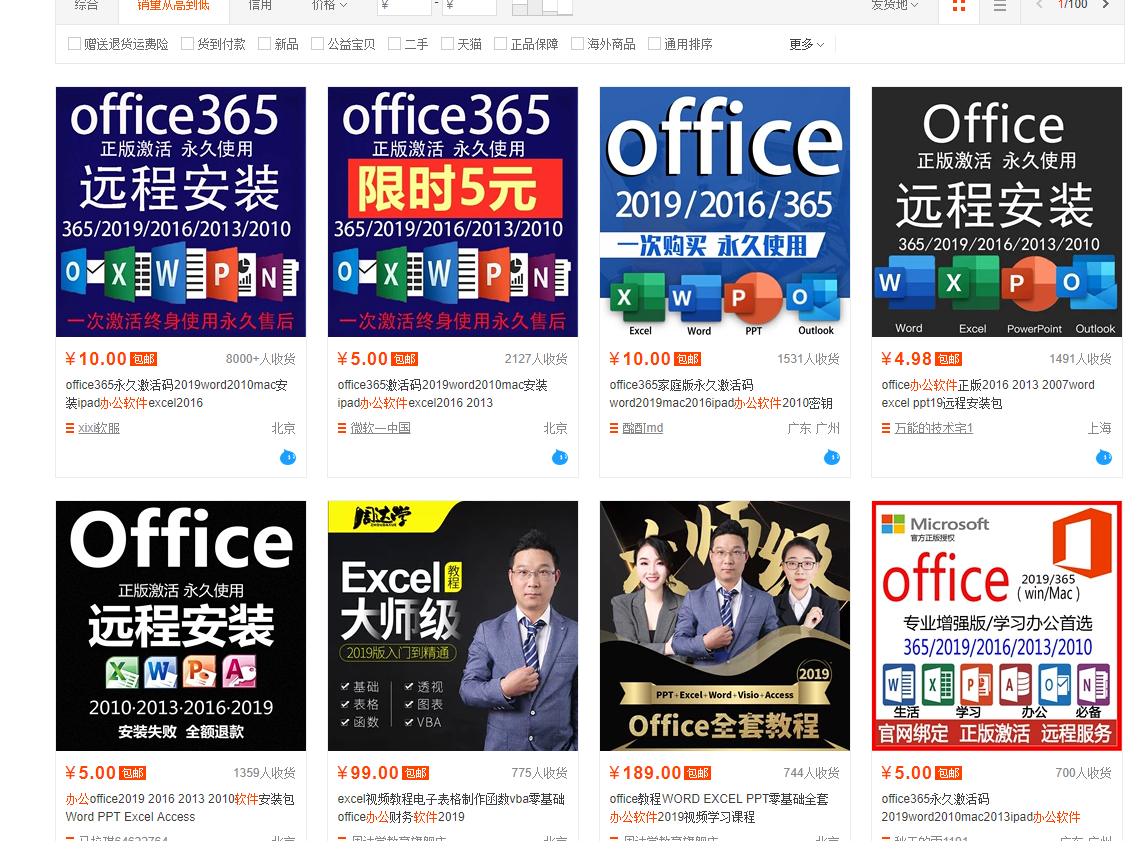Enable 正品保障 filter
Image resolution: width=1127 pixels, height=841 pixels.
501,44
